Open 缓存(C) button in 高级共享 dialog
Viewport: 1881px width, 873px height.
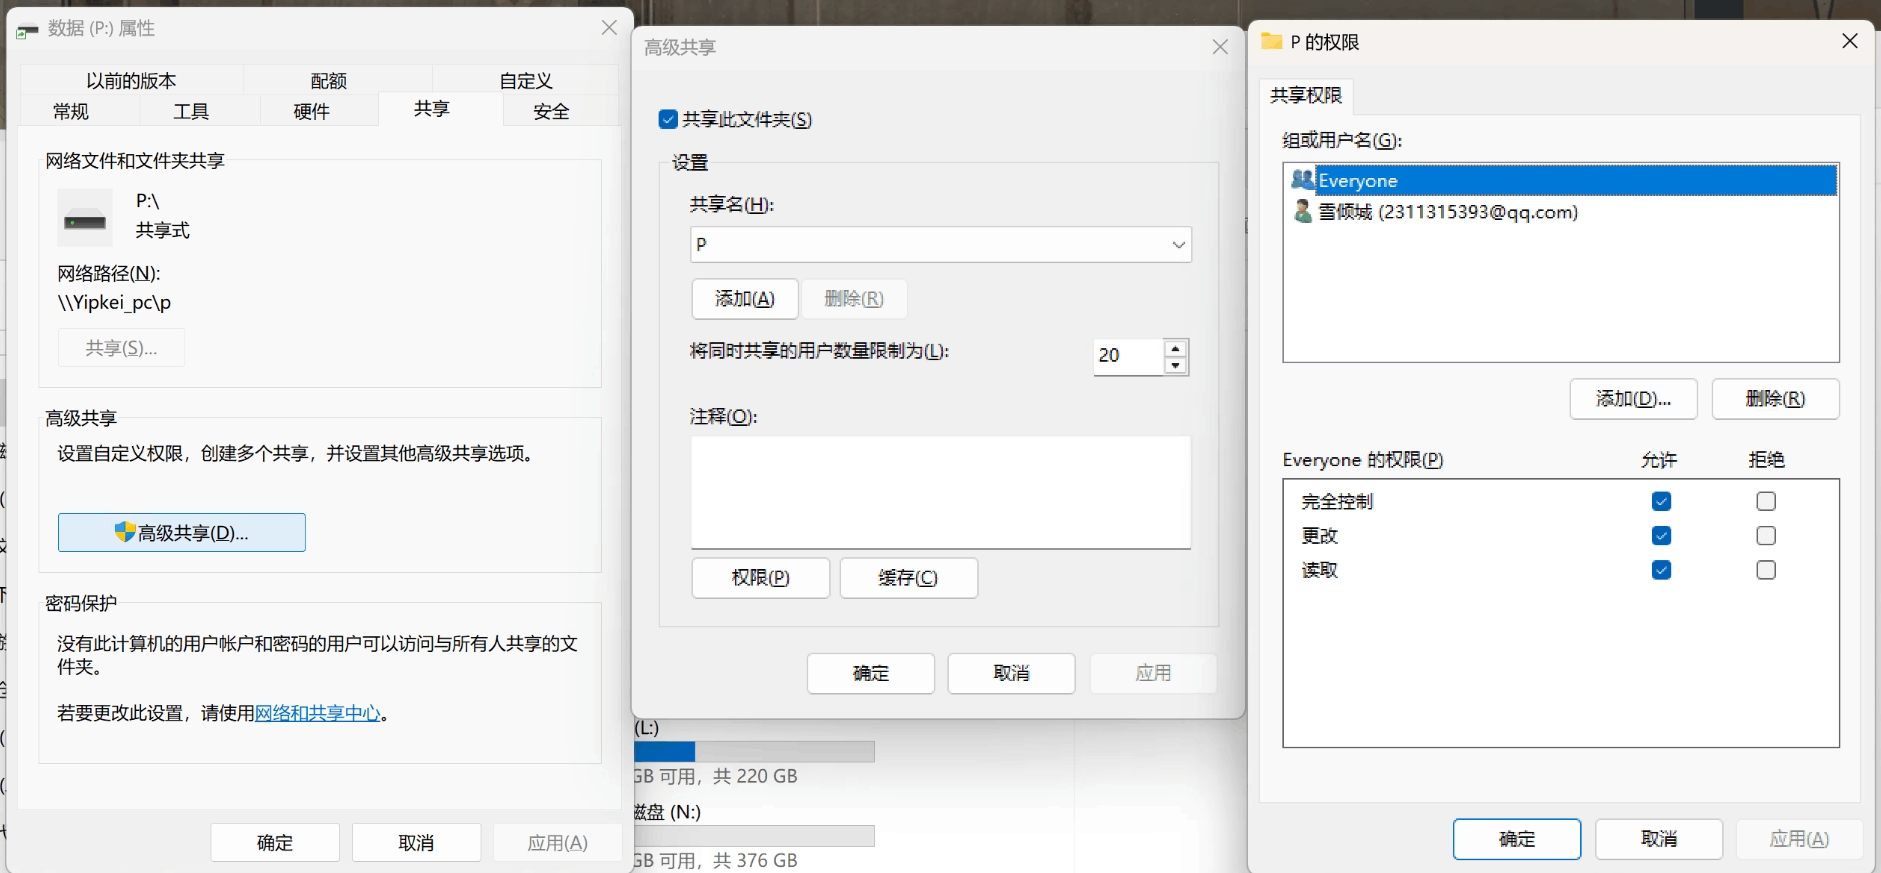(x=909, y=577)
